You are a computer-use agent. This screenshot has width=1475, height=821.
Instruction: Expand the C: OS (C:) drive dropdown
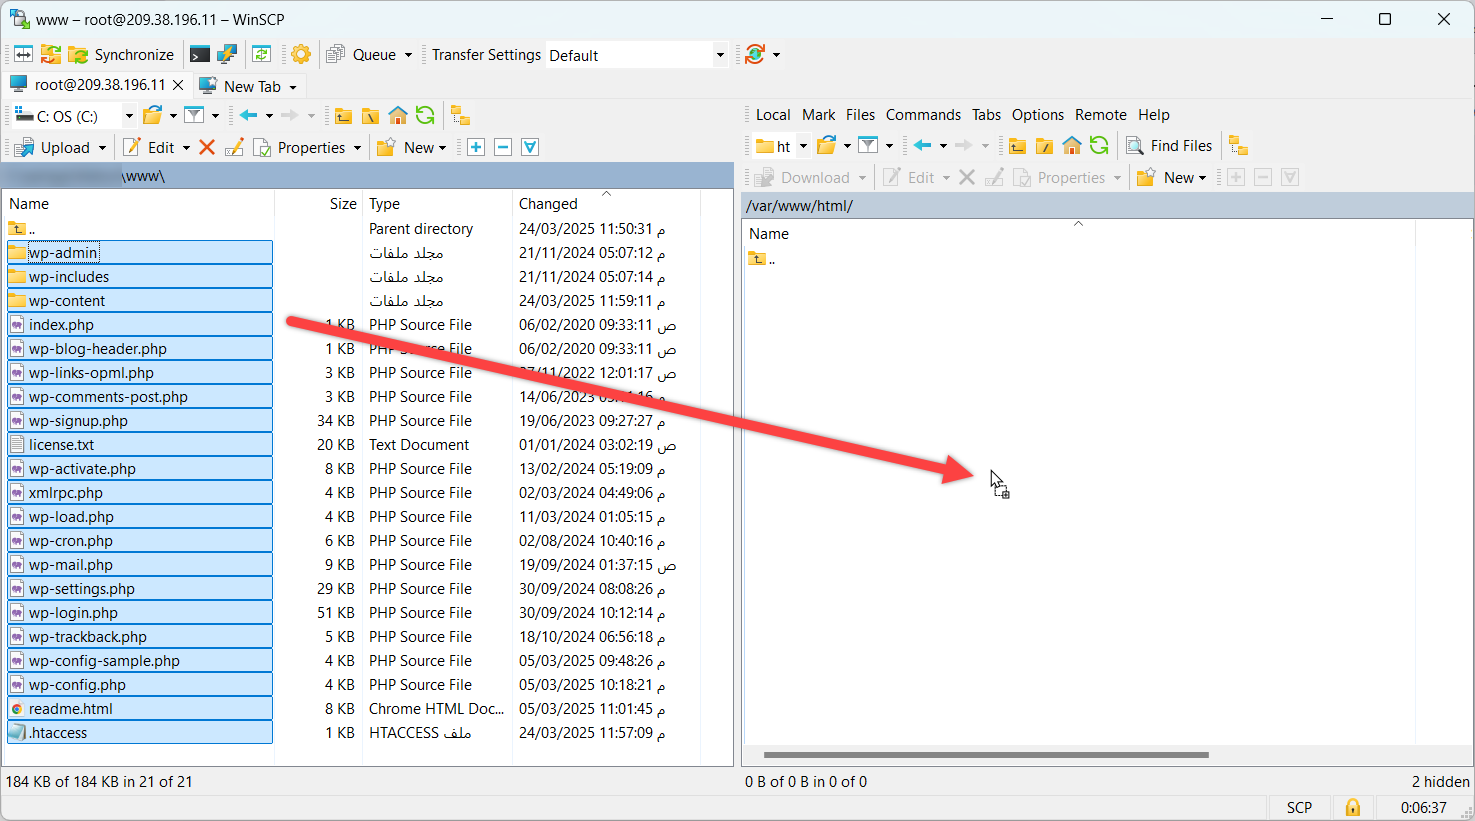(129, 116)
